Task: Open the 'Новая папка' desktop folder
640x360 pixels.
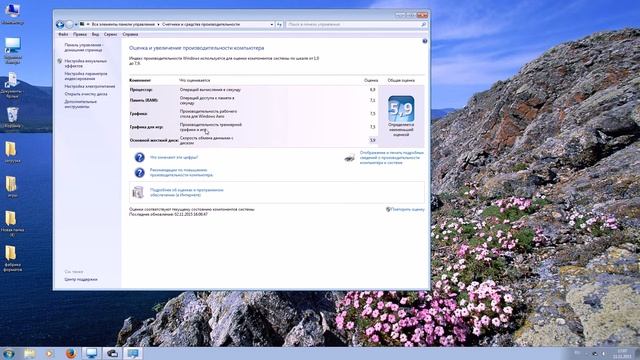Action: (x=11, y=223)
